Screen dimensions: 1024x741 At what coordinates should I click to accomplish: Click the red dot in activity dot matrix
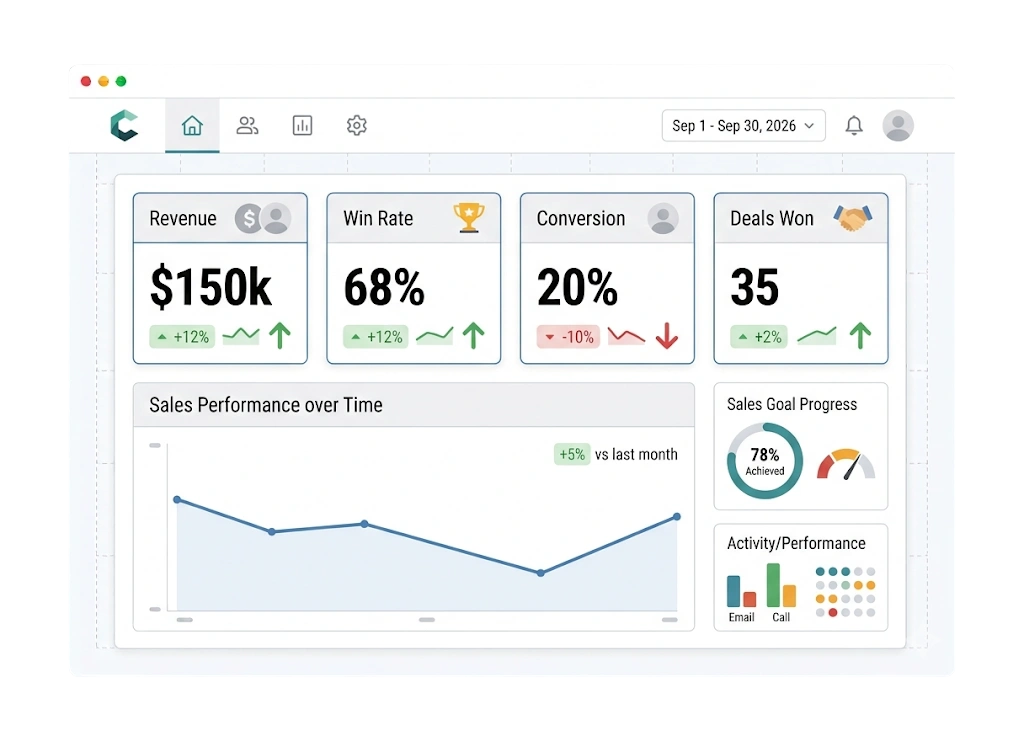[x=833, y=612]
